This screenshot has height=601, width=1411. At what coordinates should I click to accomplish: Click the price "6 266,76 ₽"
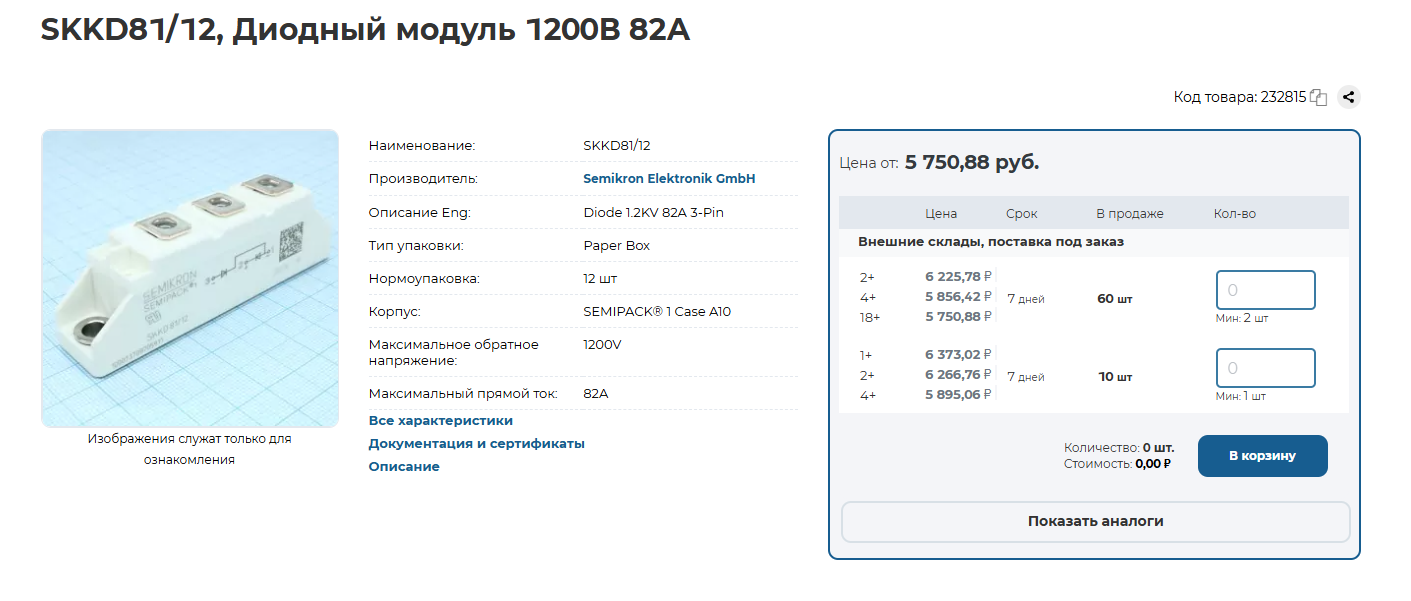click(x=958, y=375)
